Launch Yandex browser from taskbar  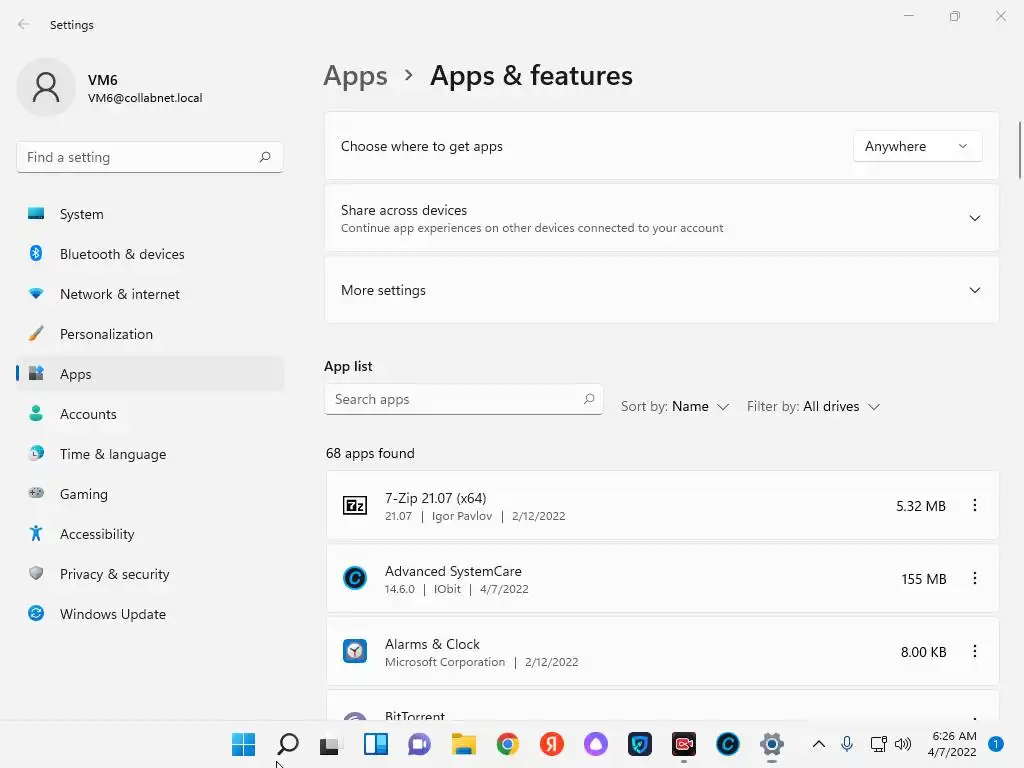pyautogui.click(x=552, y=744)
